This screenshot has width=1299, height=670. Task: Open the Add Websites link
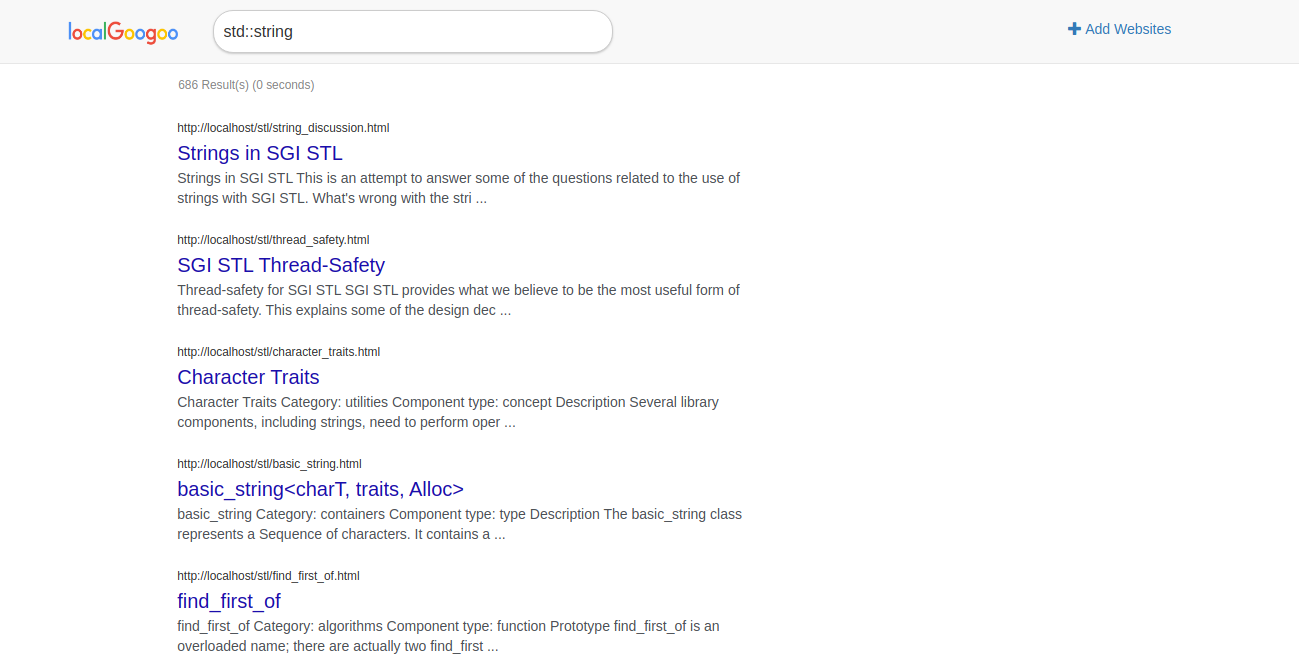pyautogui.click(x=1127, y=29)
